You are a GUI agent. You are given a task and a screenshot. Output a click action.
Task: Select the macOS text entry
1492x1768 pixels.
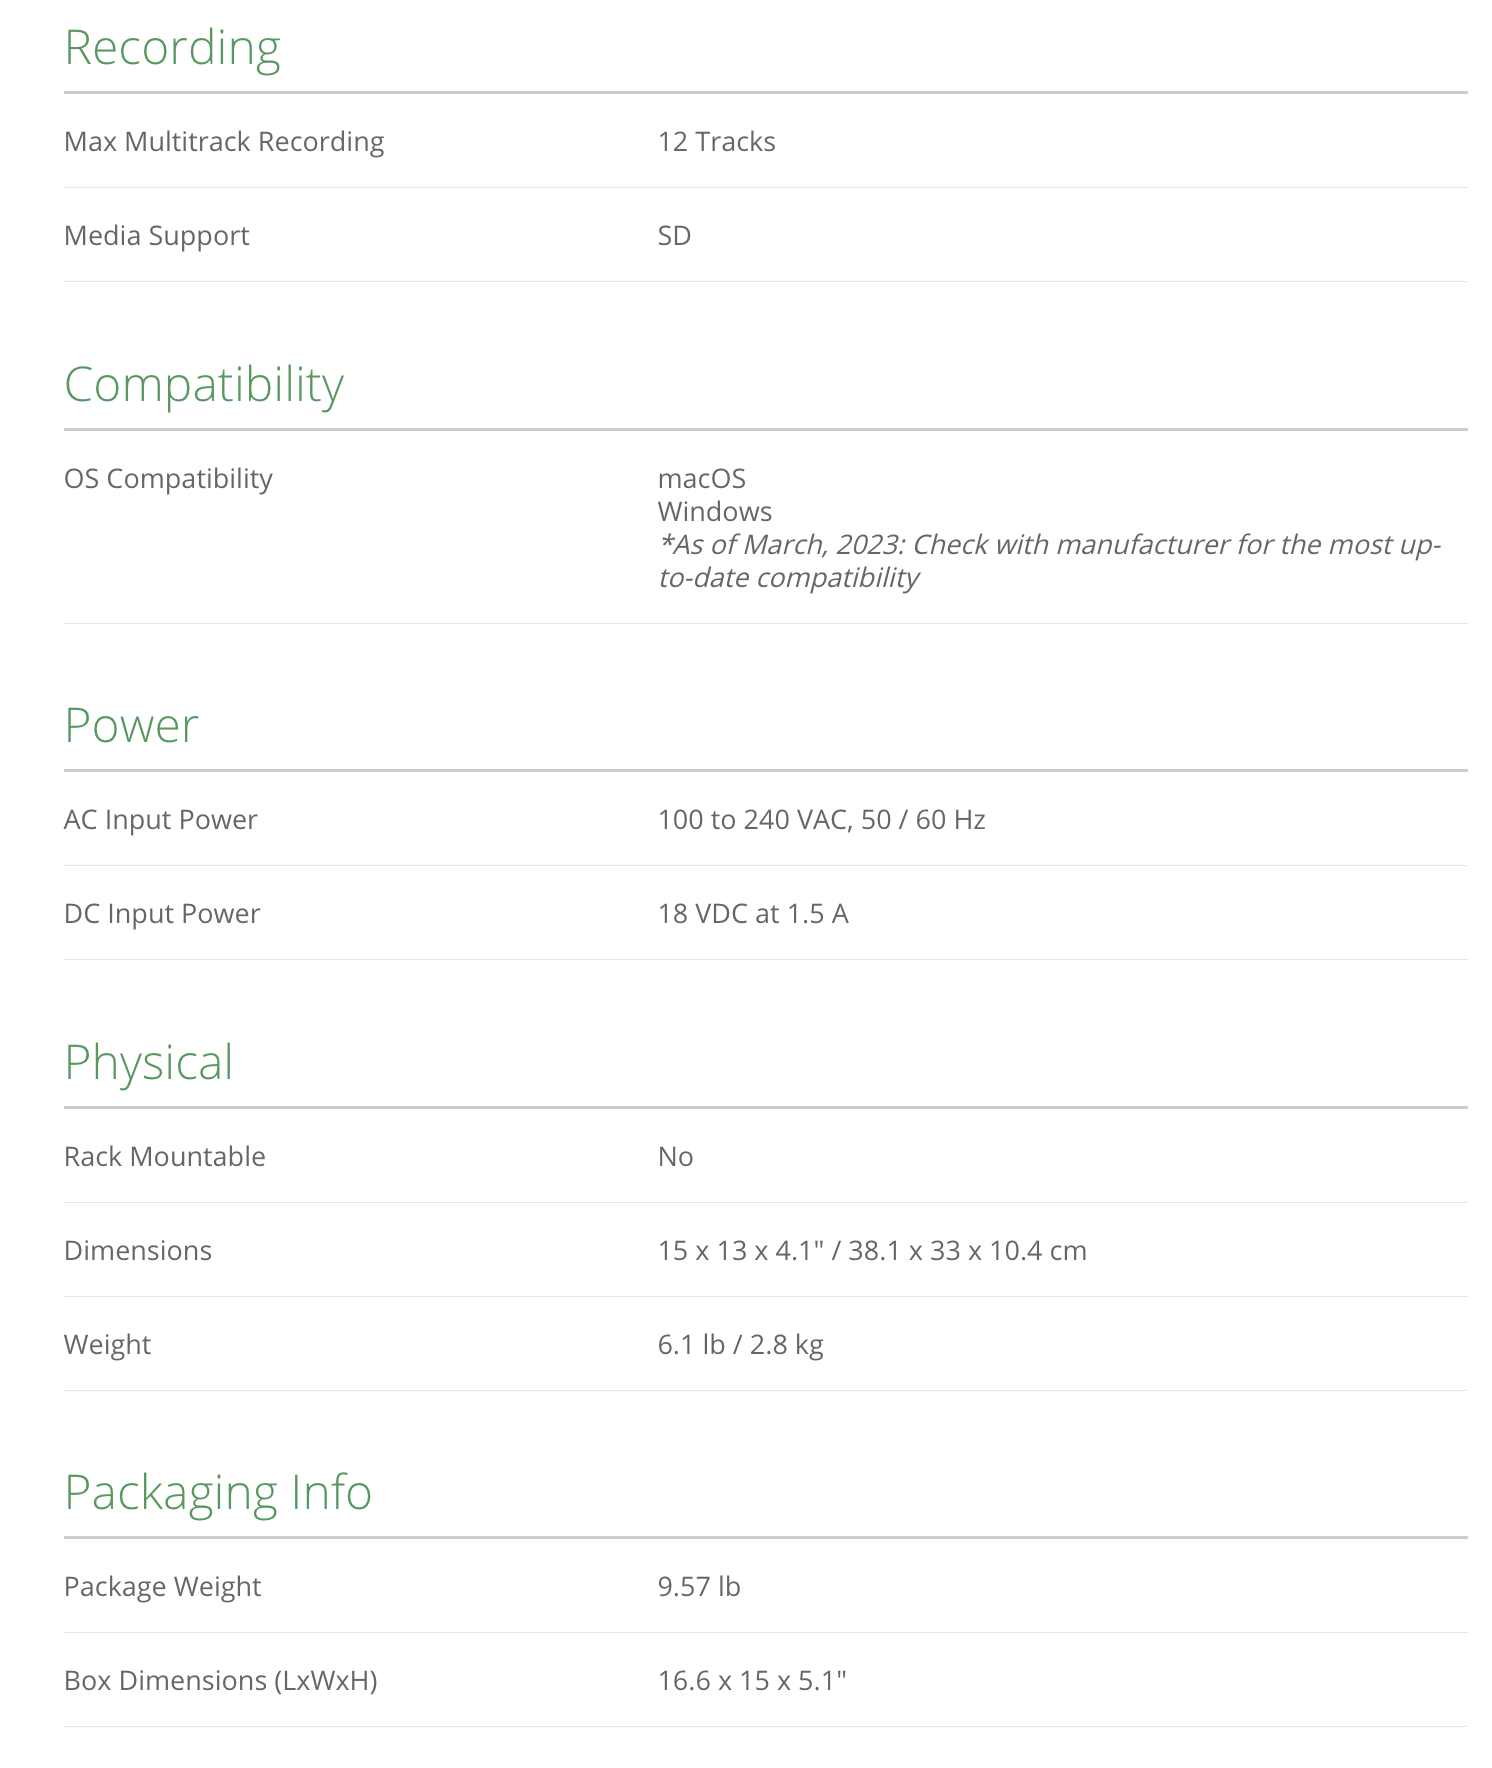tap(701, 479)
